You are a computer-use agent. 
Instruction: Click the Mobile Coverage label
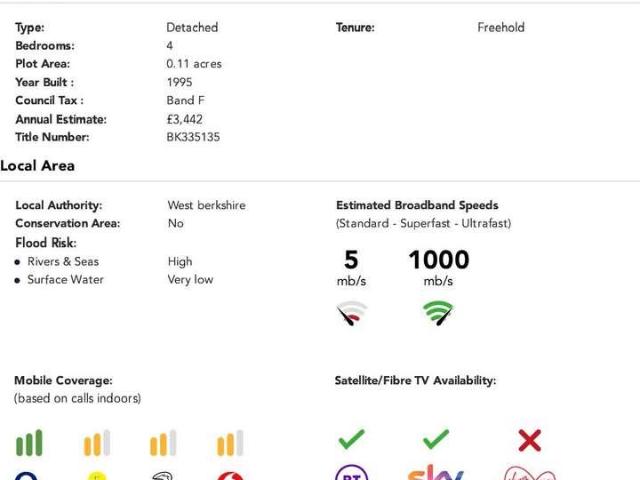coord(63,380)
